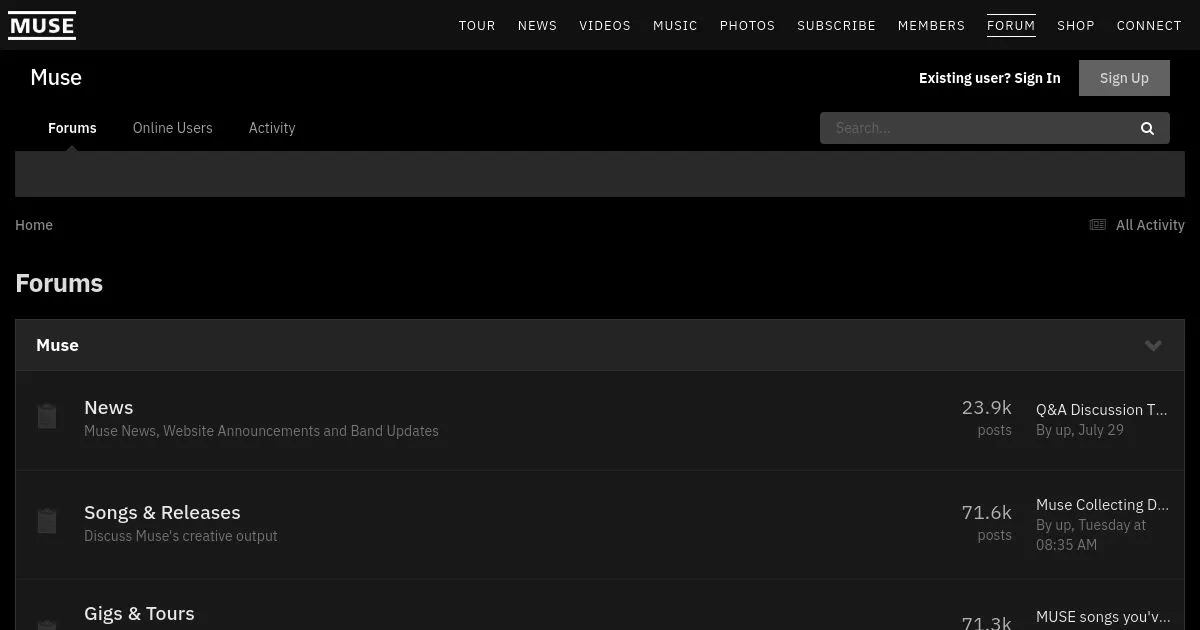Click the Home breadcrumb link
Image resolution: width=1200 pixels, height=630 pixels.
tap(34, 225)
